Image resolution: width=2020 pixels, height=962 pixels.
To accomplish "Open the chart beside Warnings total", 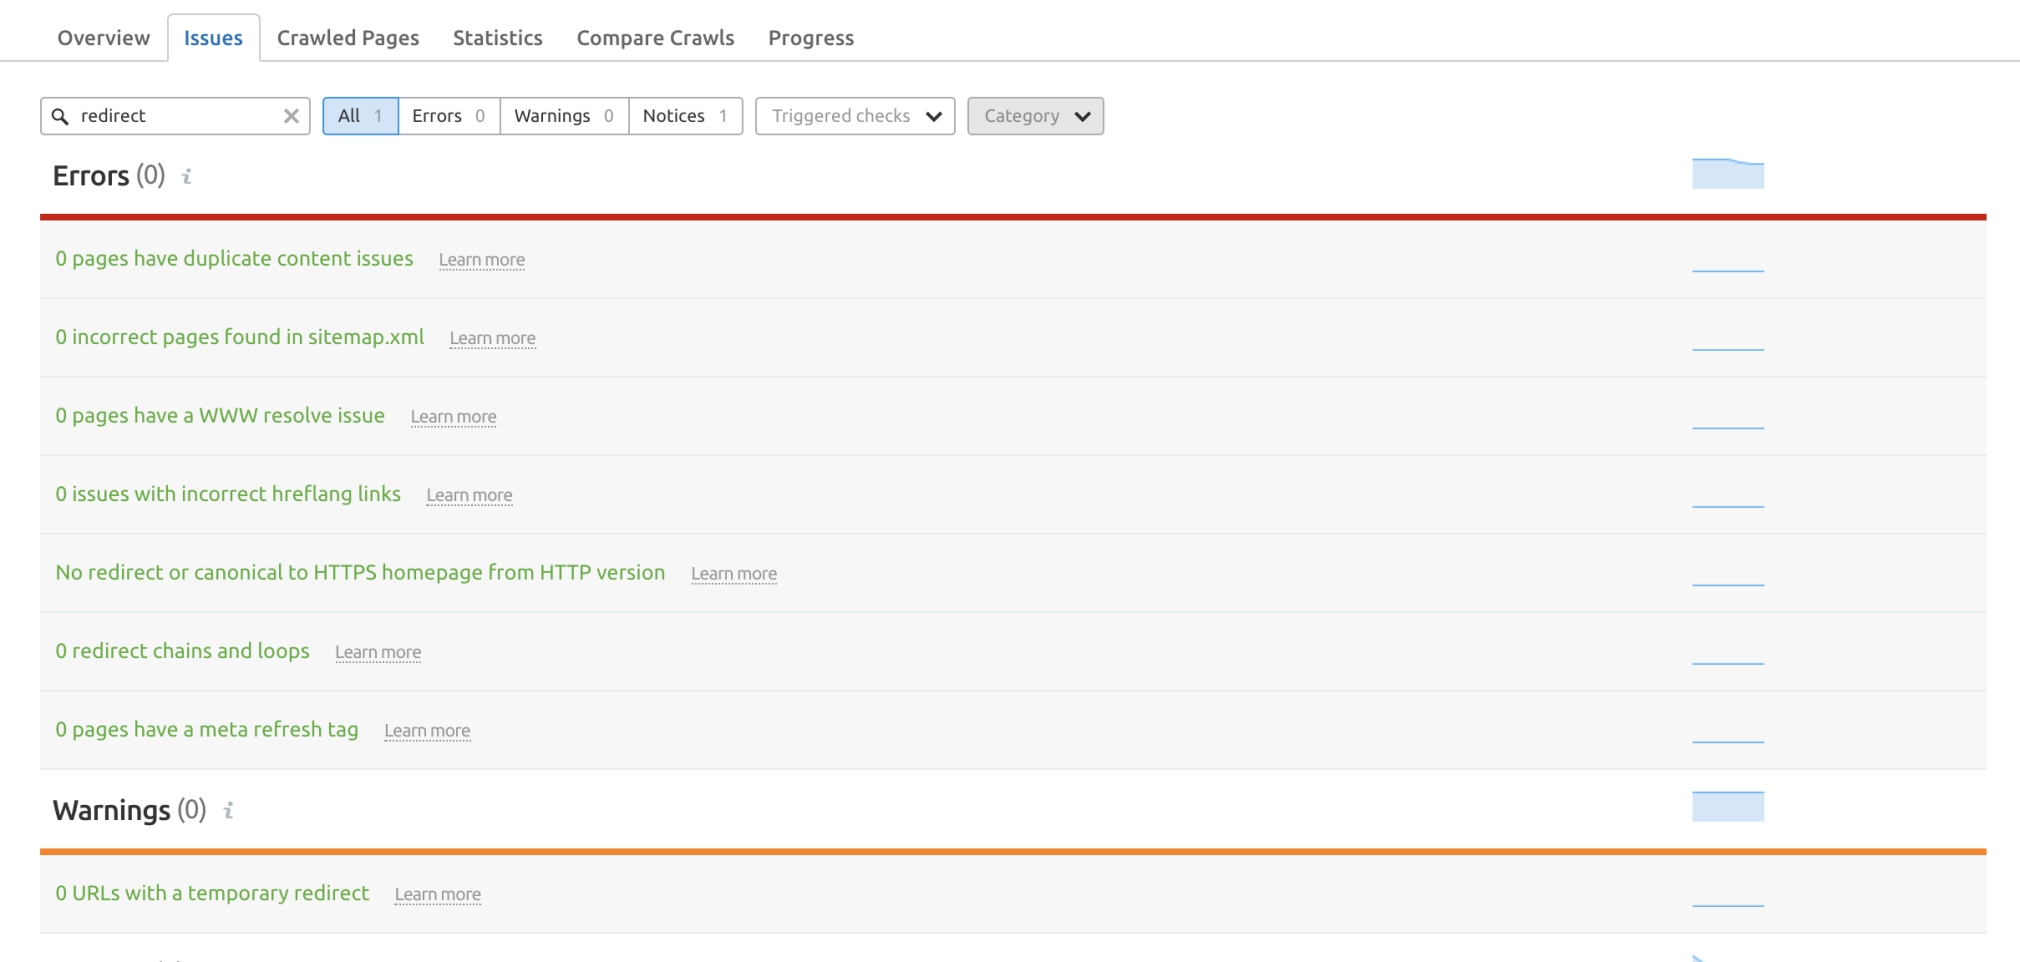I will [1727, 805].
